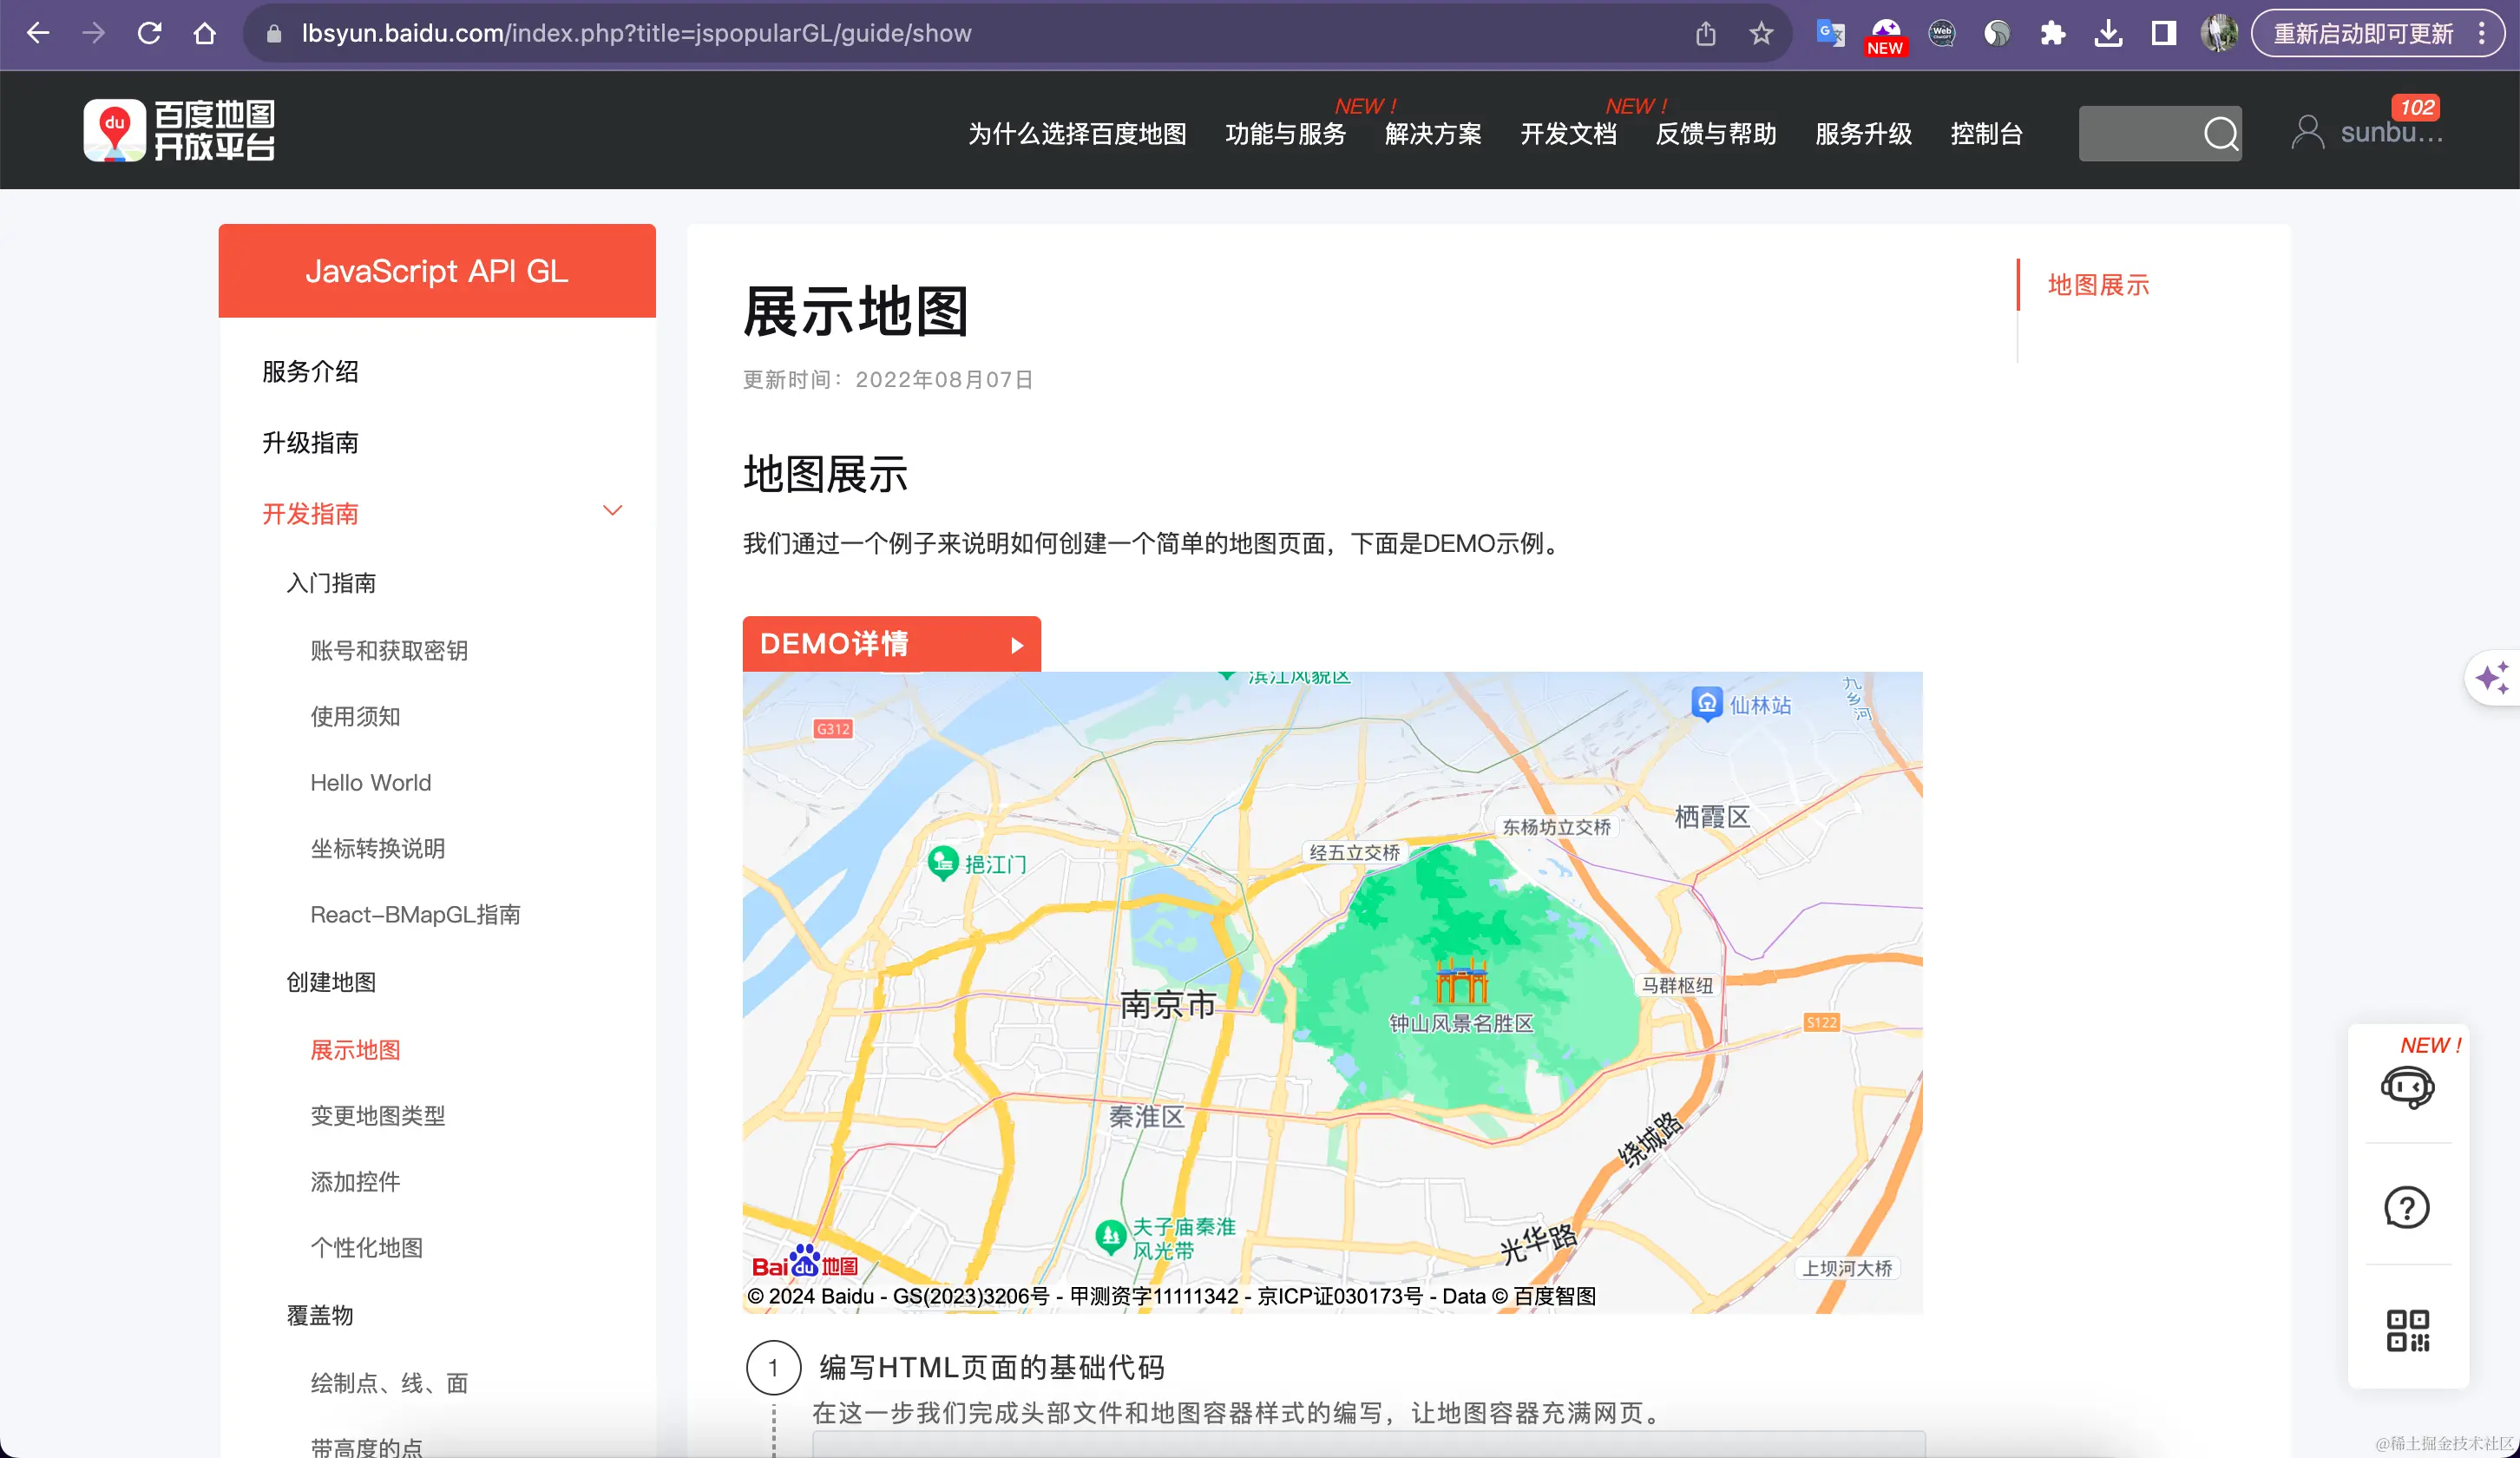Select 展示地图 in sidebar
2520x1458 pixels.
[x=355, y=1049]
